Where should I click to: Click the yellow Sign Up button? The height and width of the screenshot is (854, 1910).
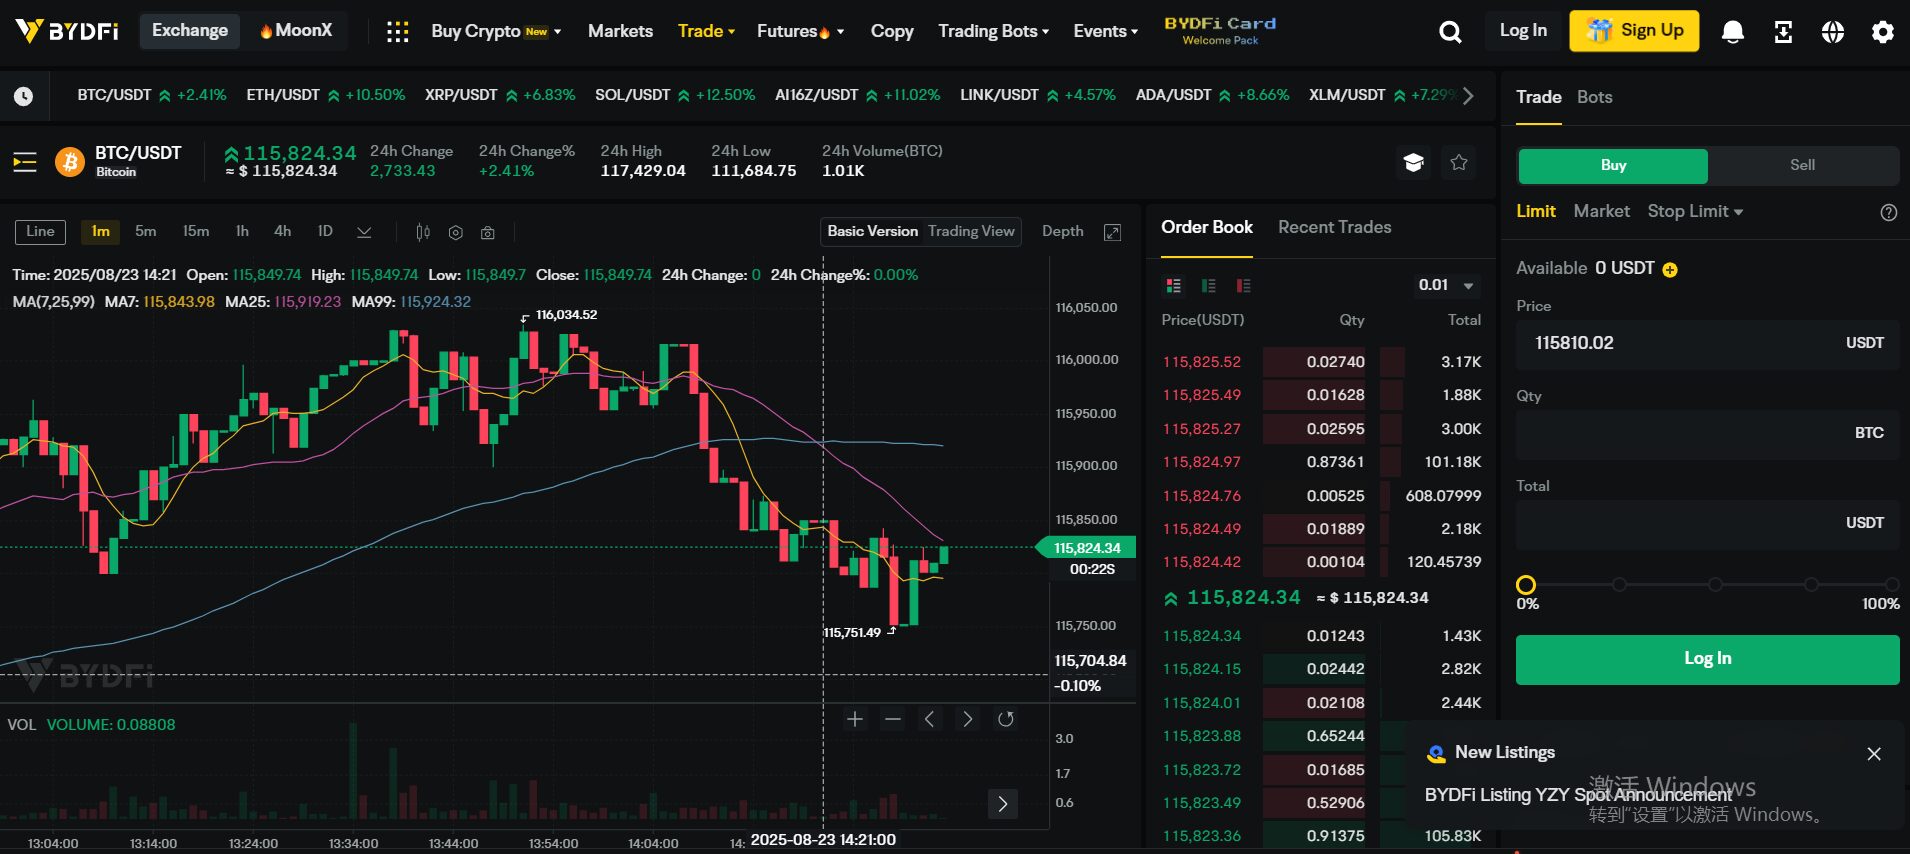pyautogui.click(x=1634, y=31)
